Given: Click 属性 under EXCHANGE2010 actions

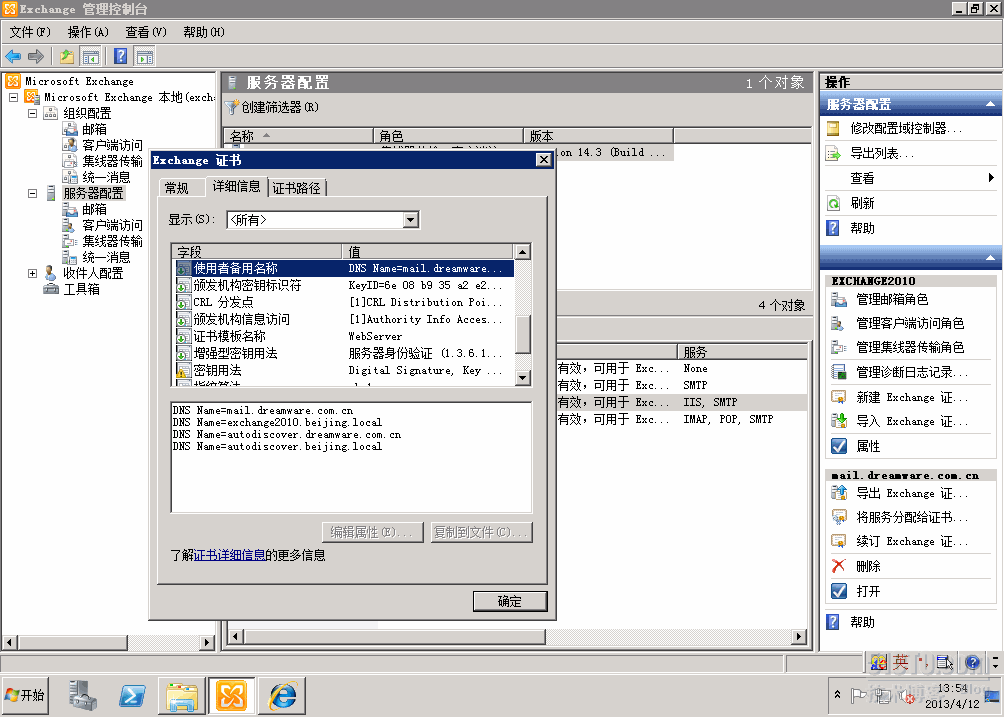Looking at the screenshot, I should 868,446.
